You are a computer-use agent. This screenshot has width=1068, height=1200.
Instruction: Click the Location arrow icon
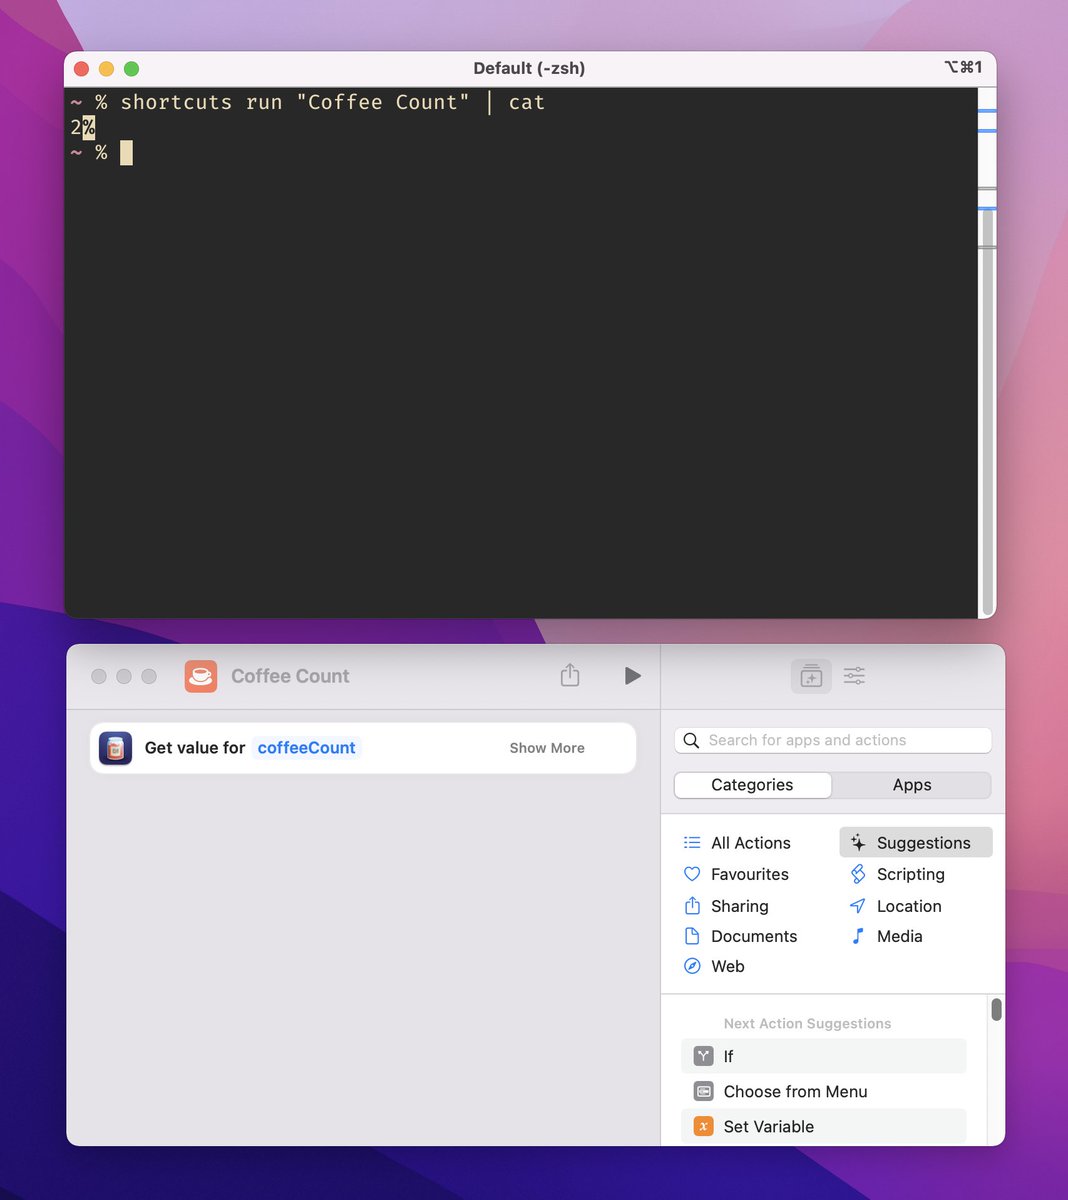tap(858, 906)
